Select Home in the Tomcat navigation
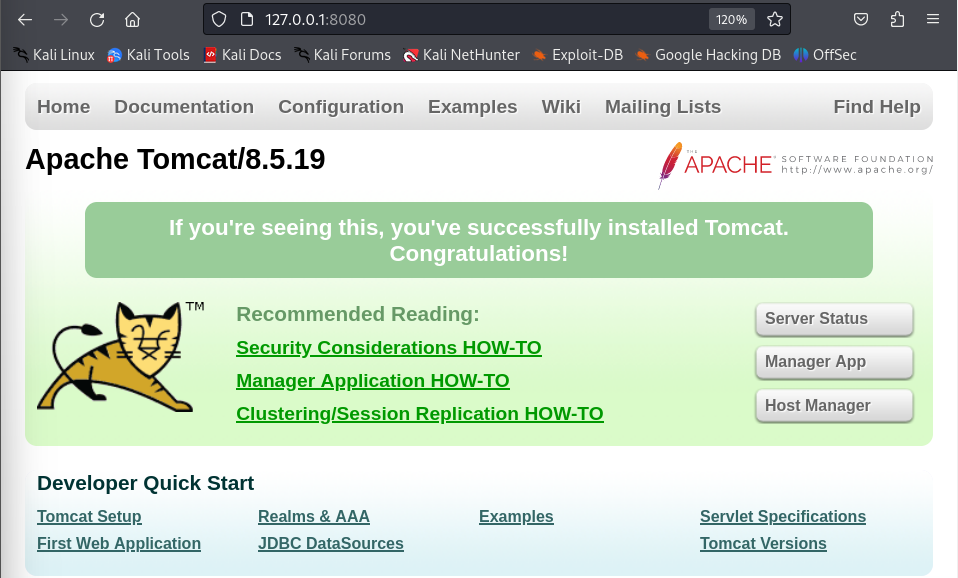This screenshot has width=958, height=578. pos(64,107)
